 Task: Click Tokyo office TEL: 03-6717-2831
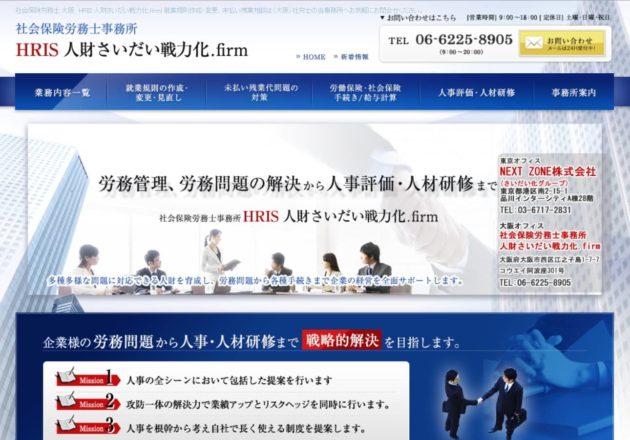[x=535, y=210]
